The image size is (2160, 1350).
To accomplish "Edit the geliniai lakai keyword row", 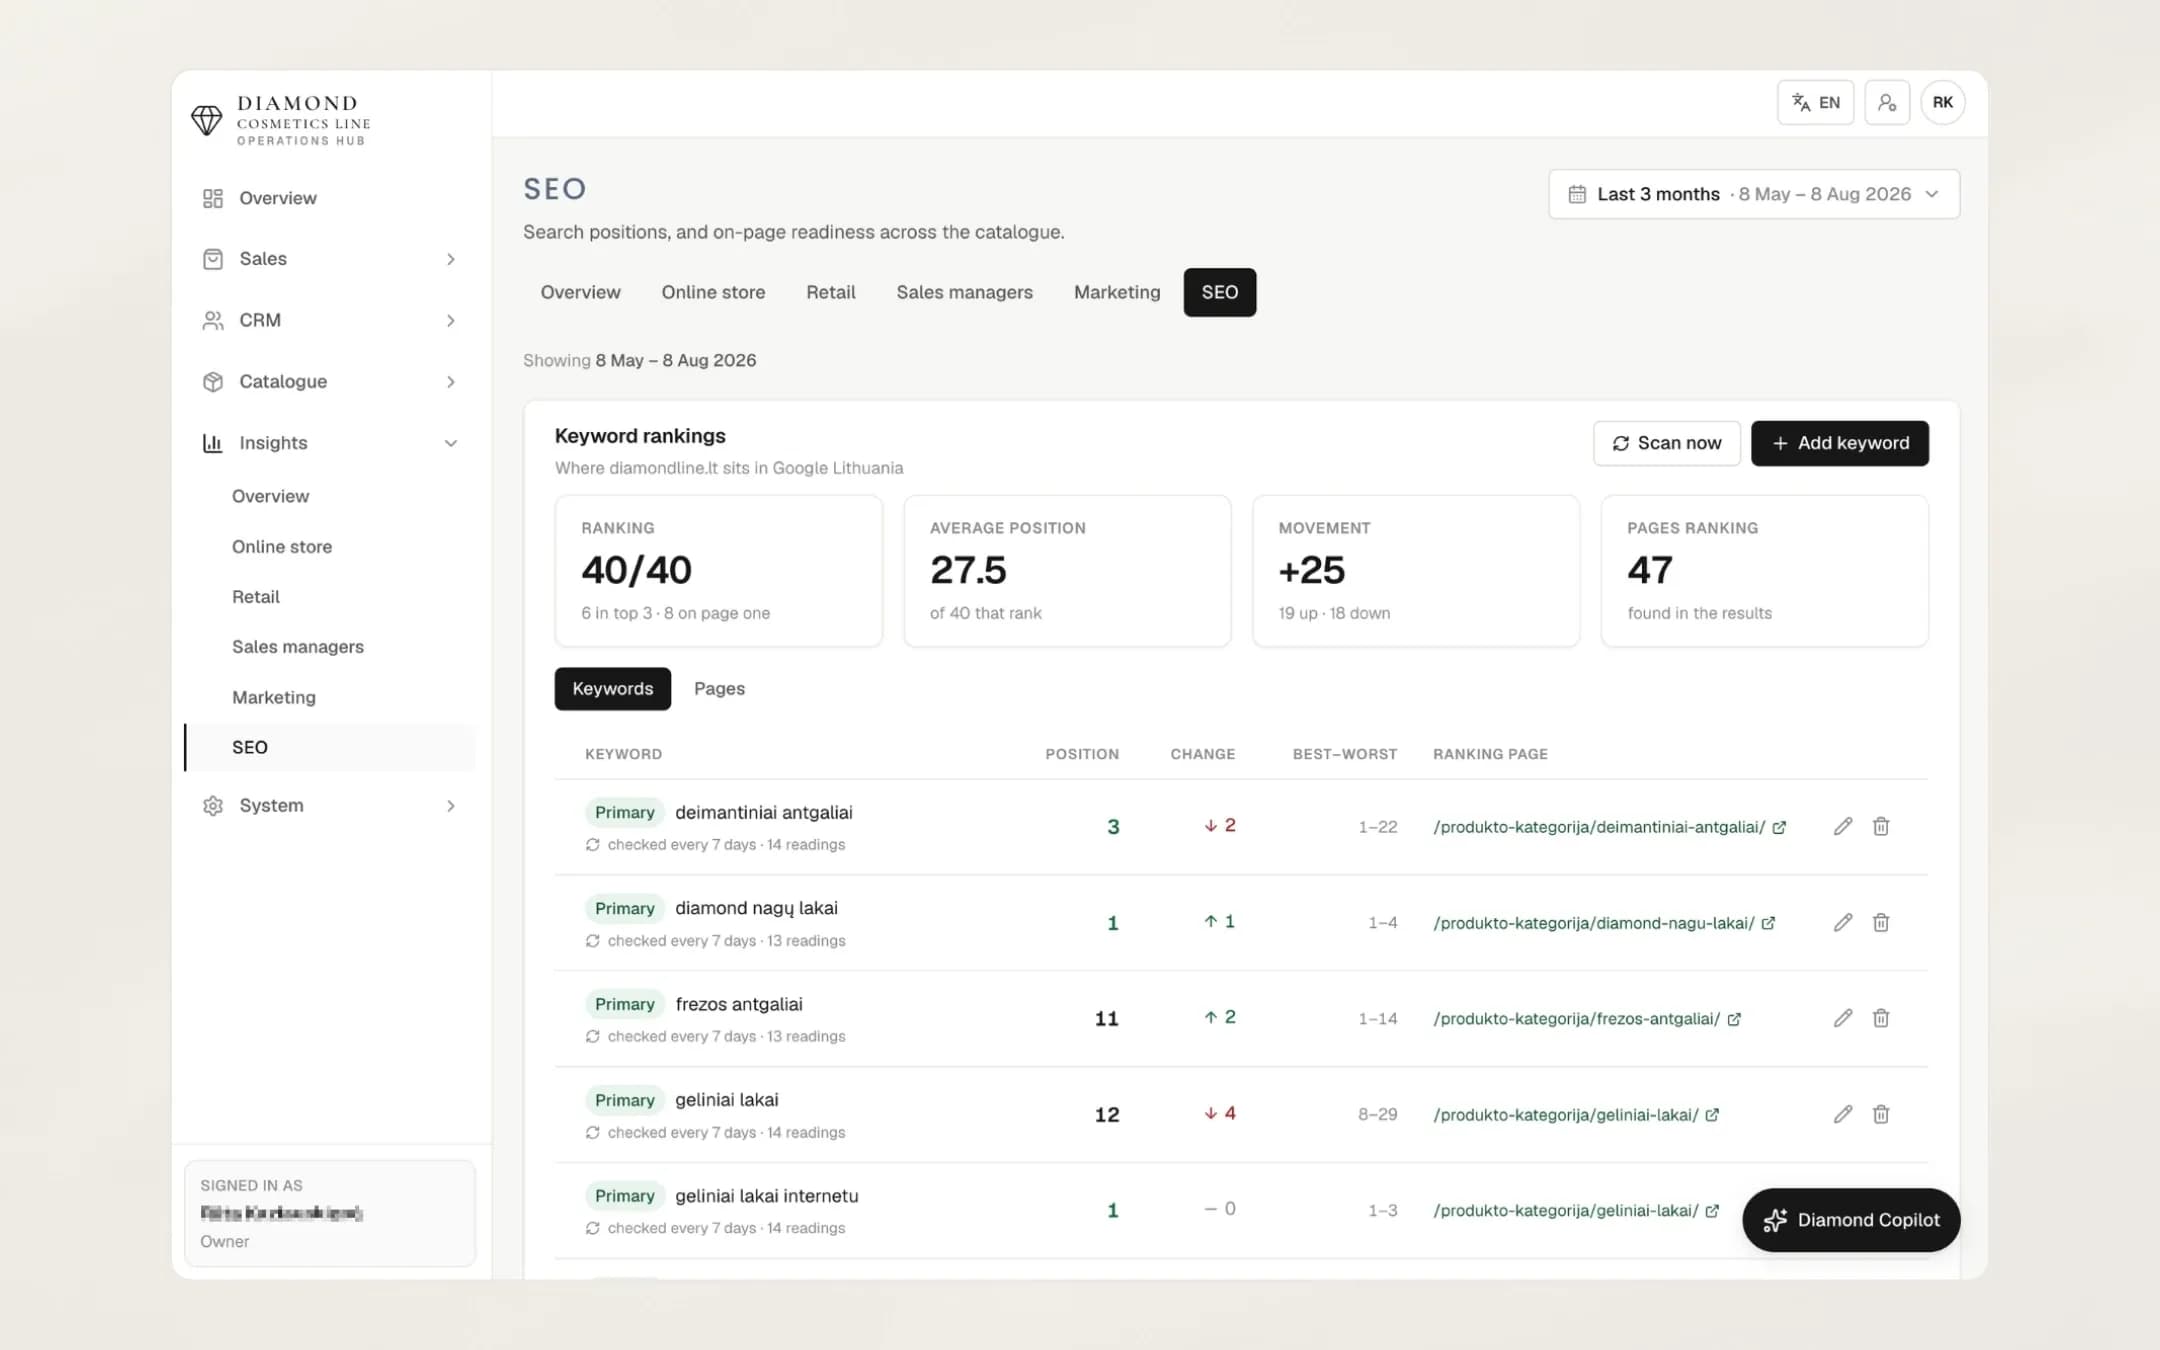I will point(1843,1114).
